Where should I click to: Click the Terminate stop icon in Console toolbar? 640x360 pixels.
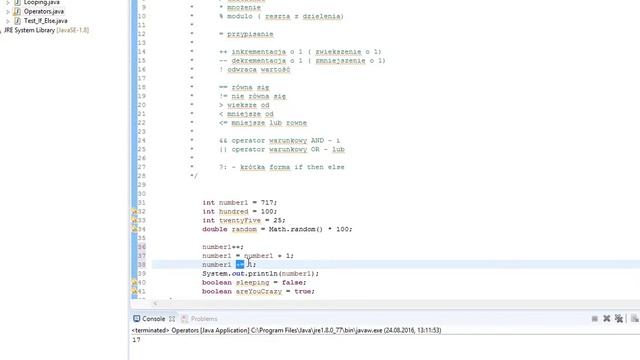[595, 319]
